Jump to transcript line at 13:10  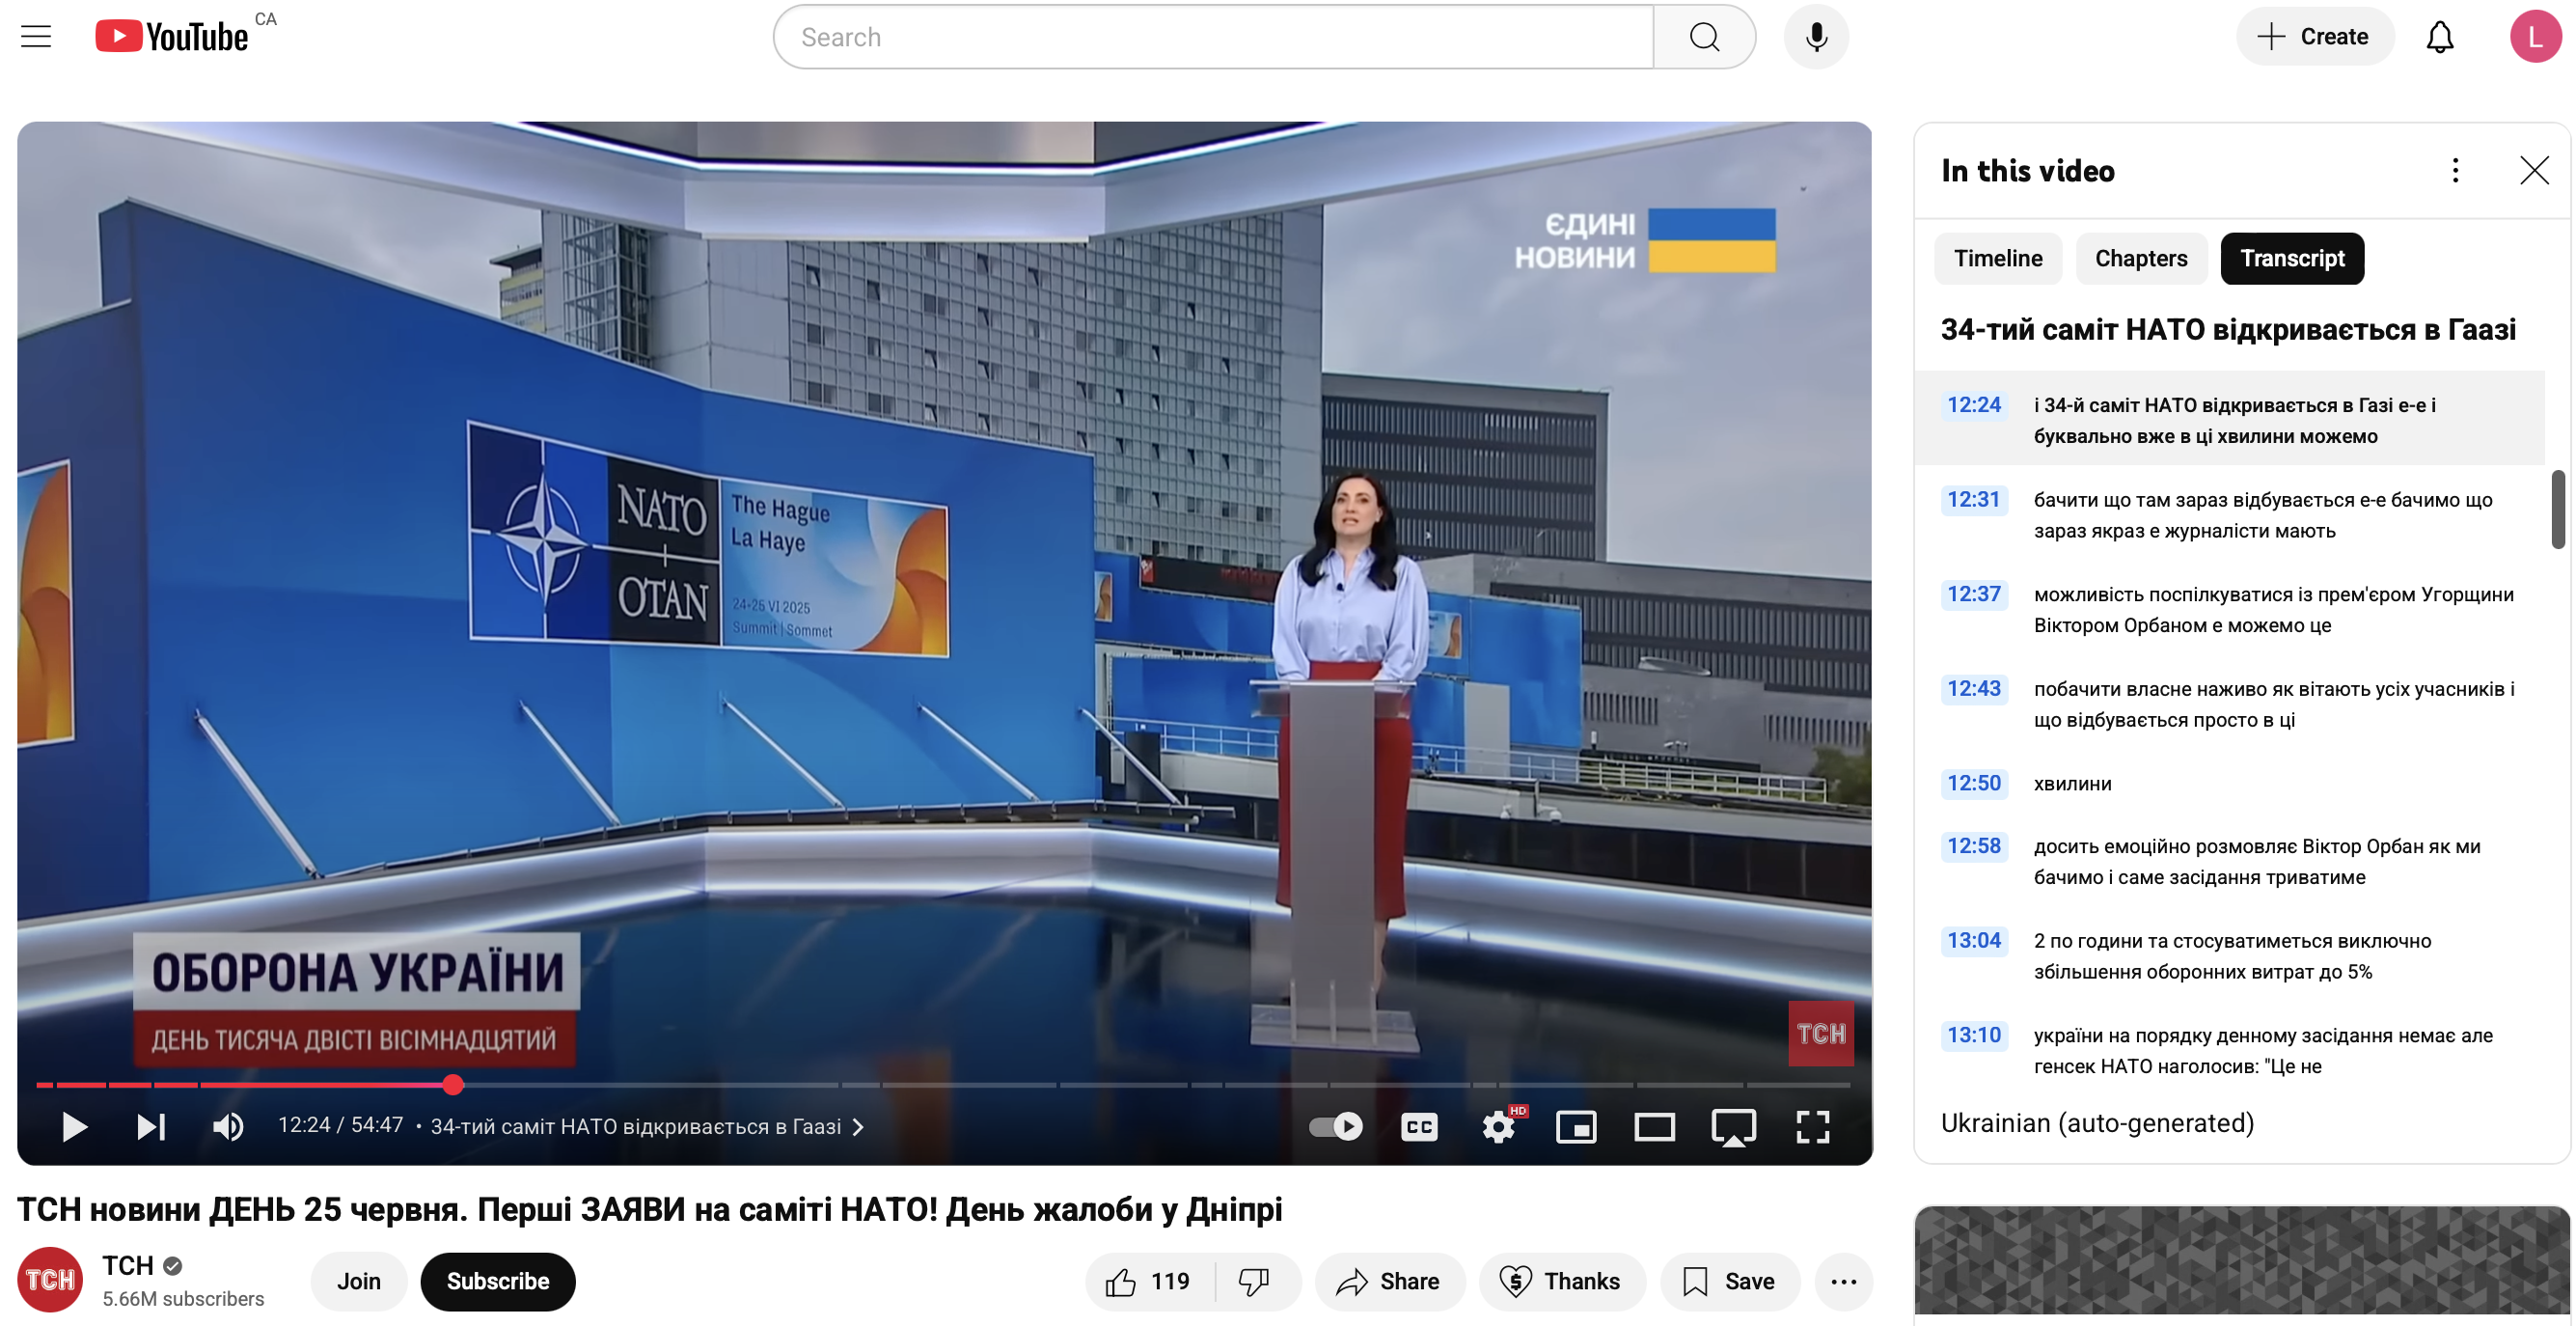[2229, 1050]
